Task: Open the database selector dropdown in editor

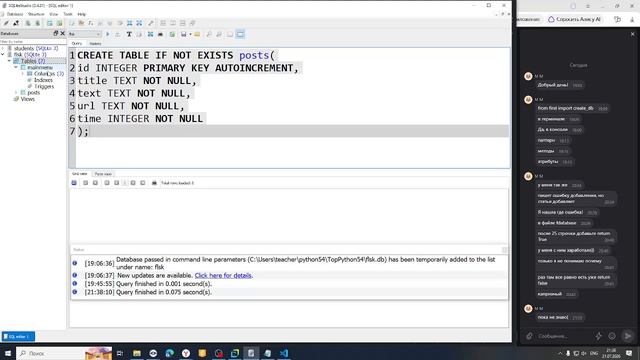Action: click(84, 34)
